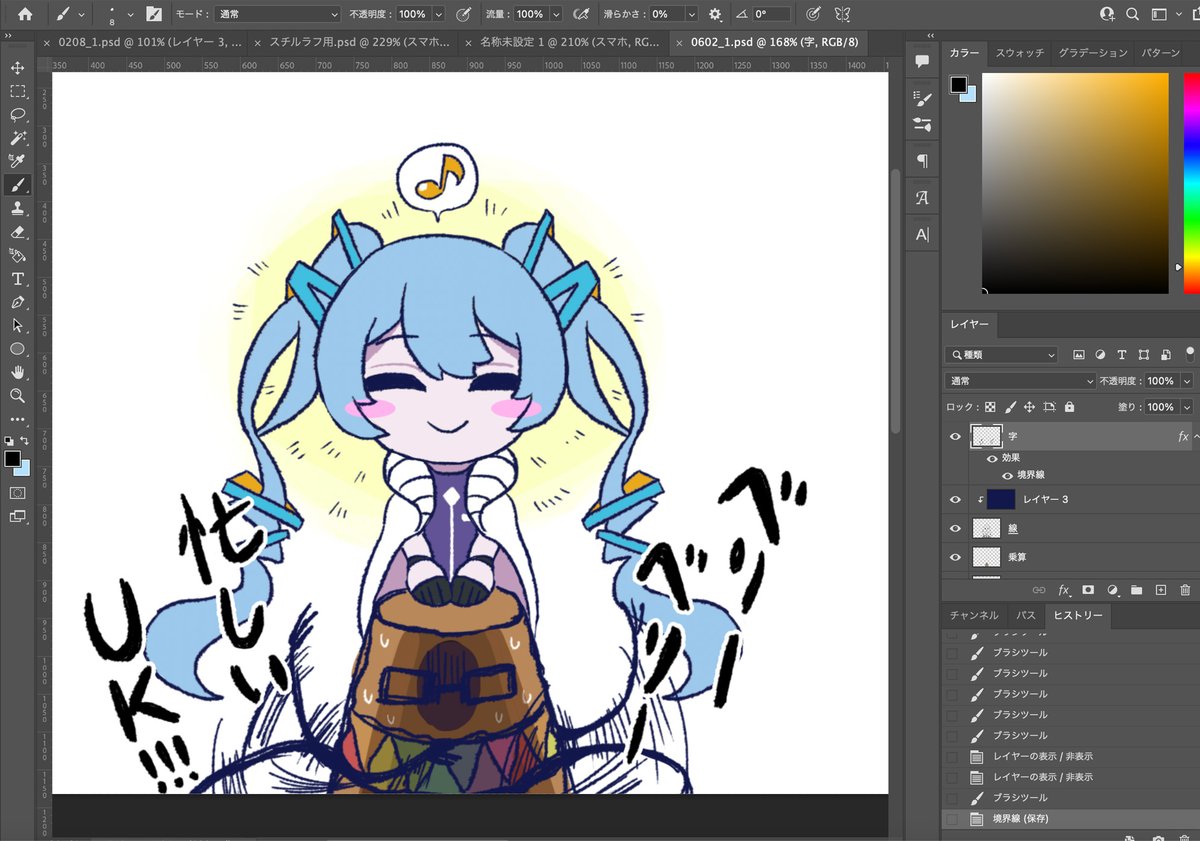The width and height of the screenshot is (1200, 841).
Task: Toggle the layer filter on/off switch
Action: (x=1190, y=353)
